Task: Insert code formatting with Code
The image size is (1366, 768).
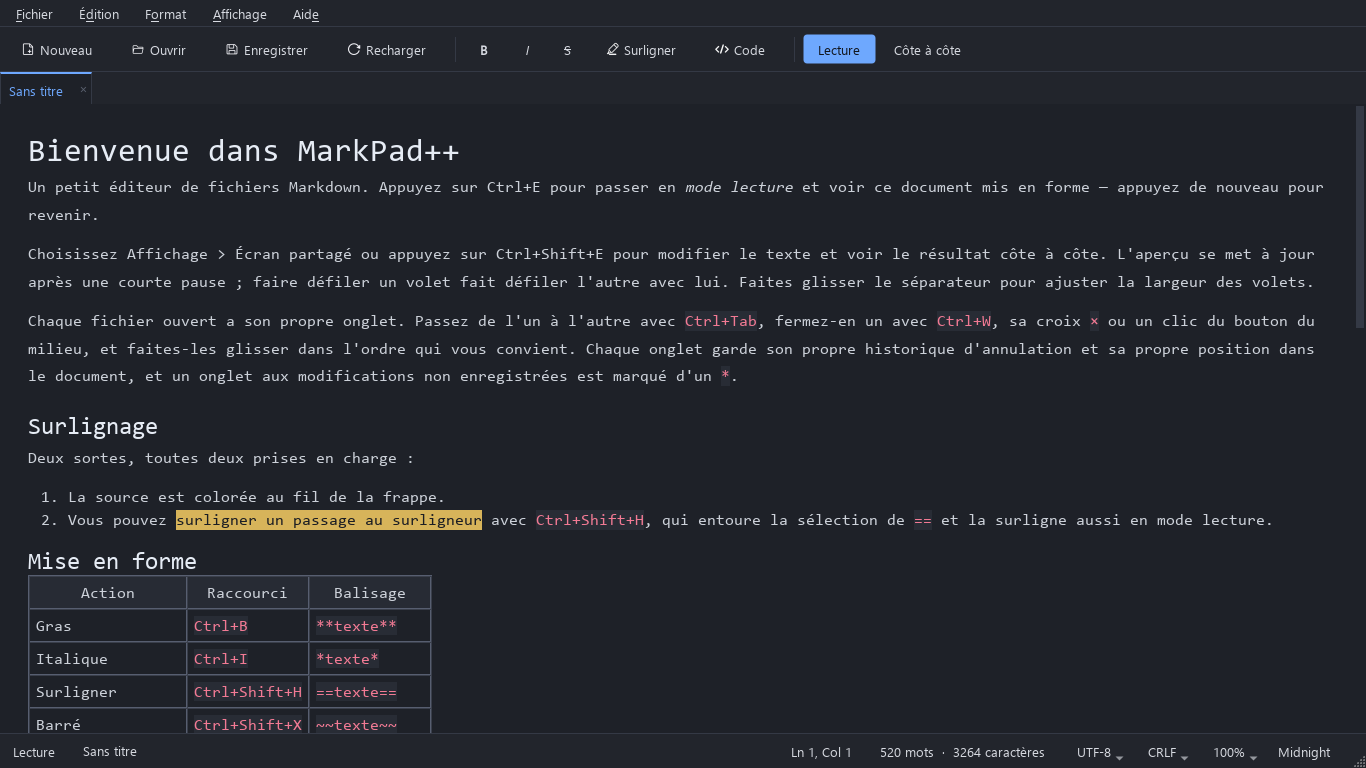Action: click(740, 50)
